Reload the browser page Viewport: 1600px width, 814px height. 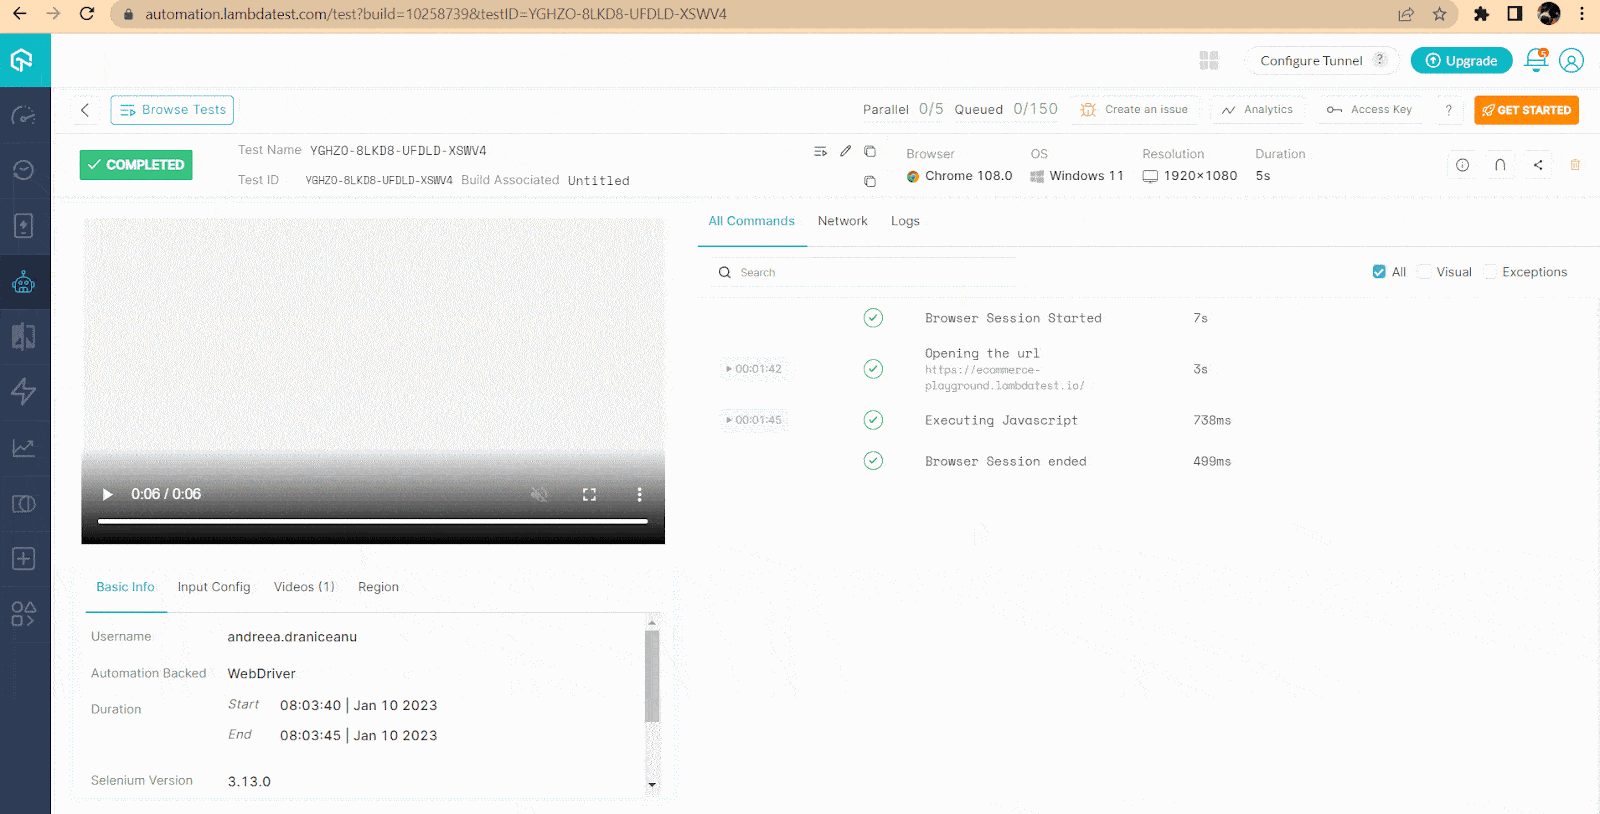click(x=87, y=14)
